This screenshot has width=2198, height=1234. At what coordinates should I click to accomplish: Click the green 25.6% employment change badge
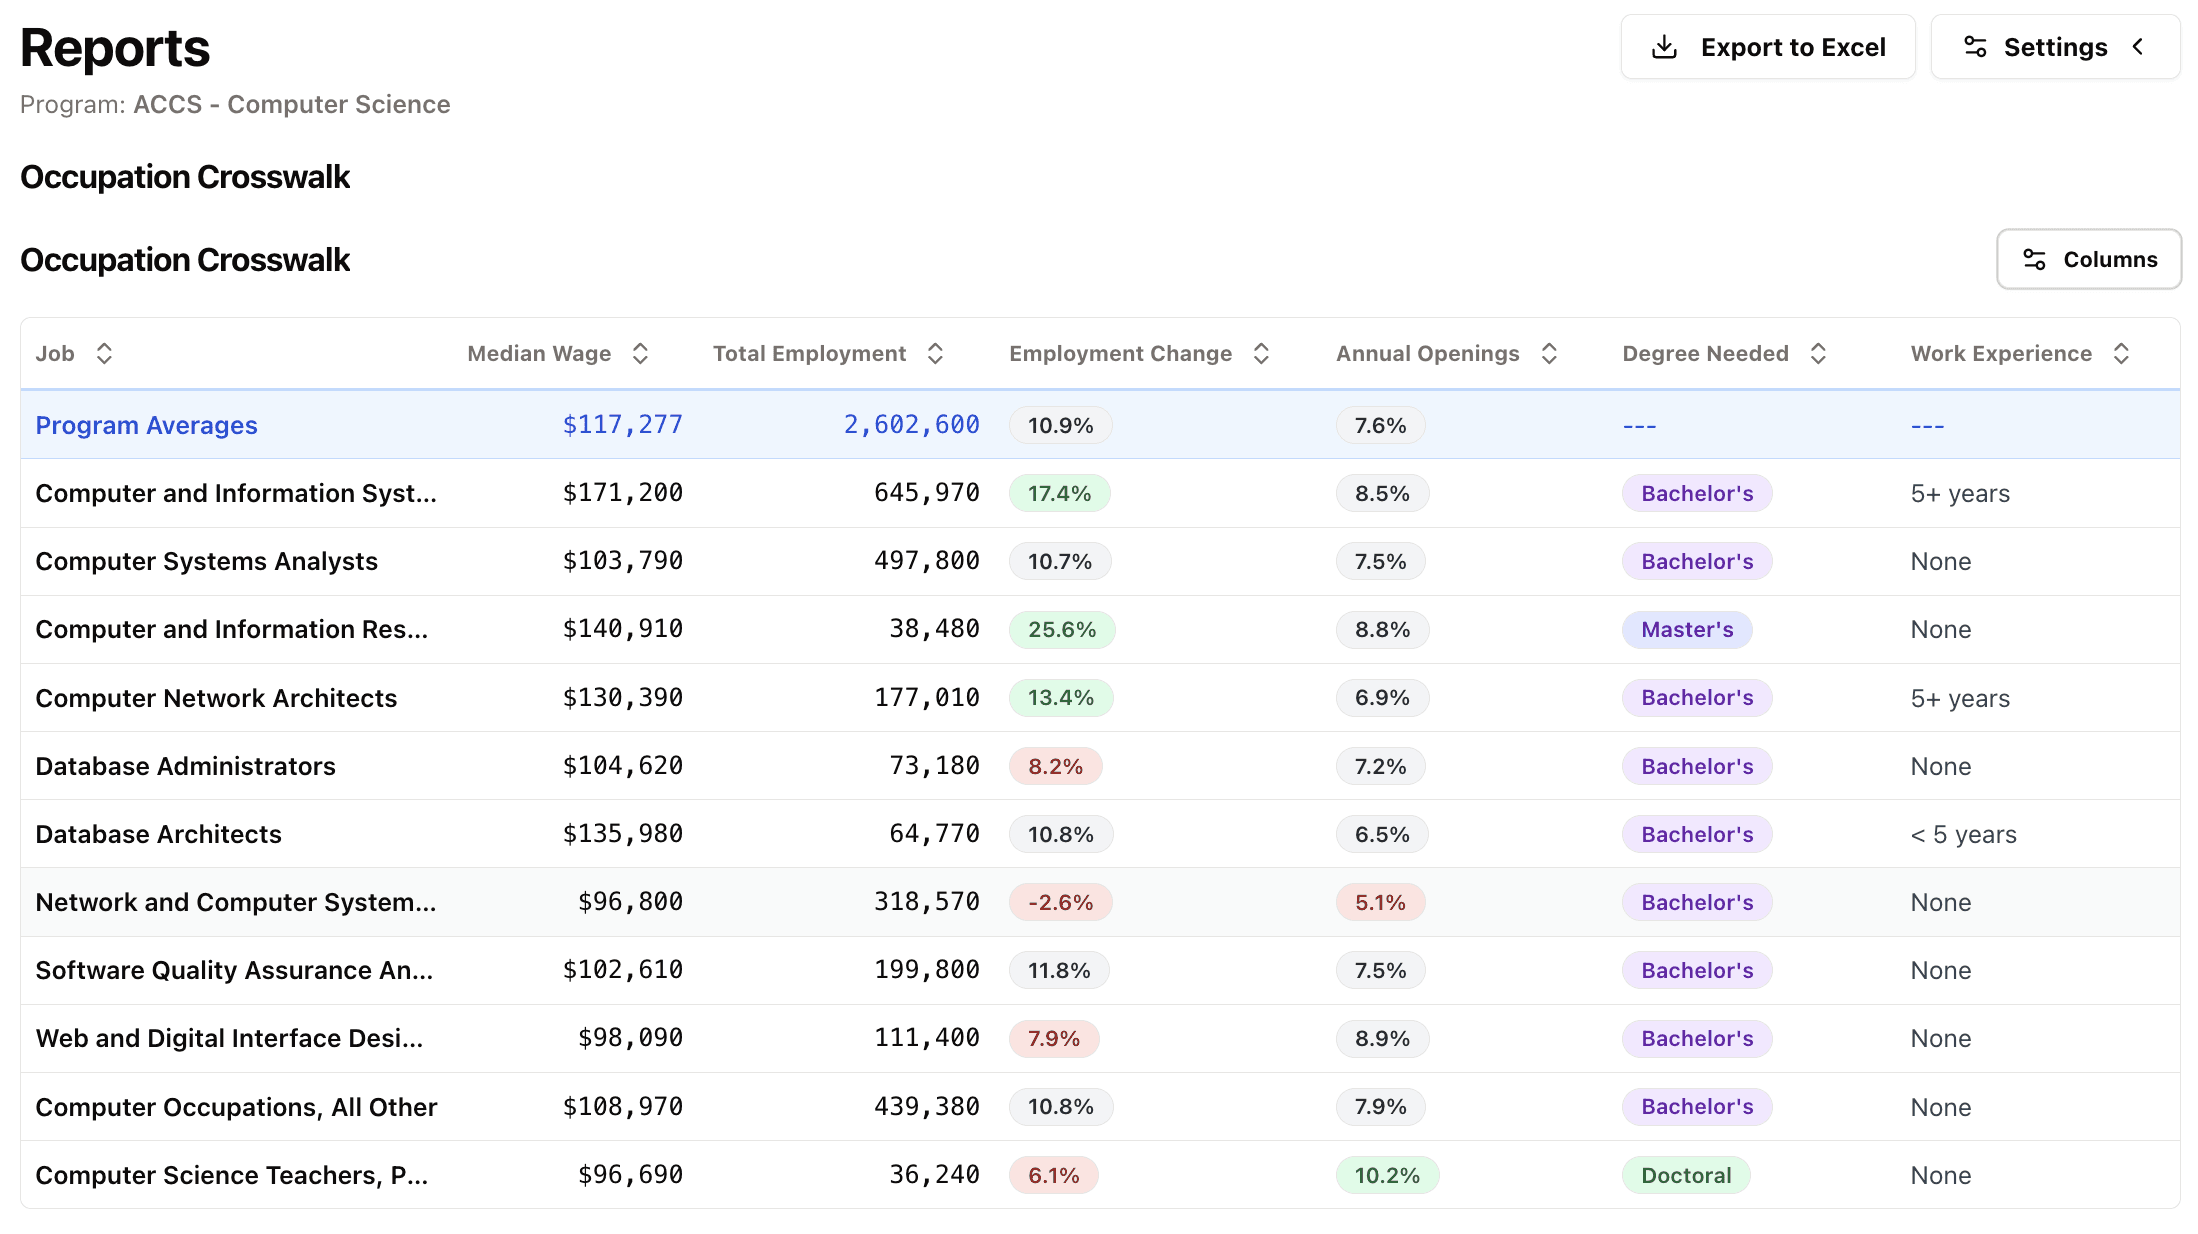coord(1061,630)
